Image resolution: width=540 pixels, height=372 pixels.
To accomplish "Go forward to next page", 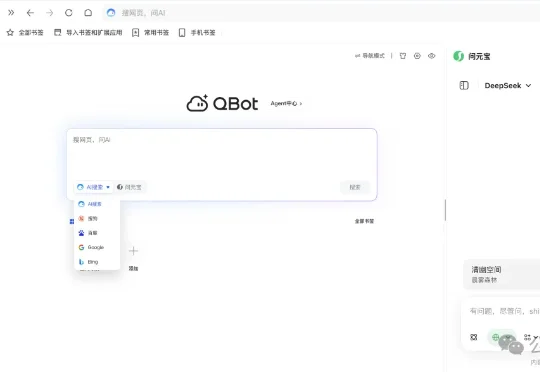I will pos(50,13).
